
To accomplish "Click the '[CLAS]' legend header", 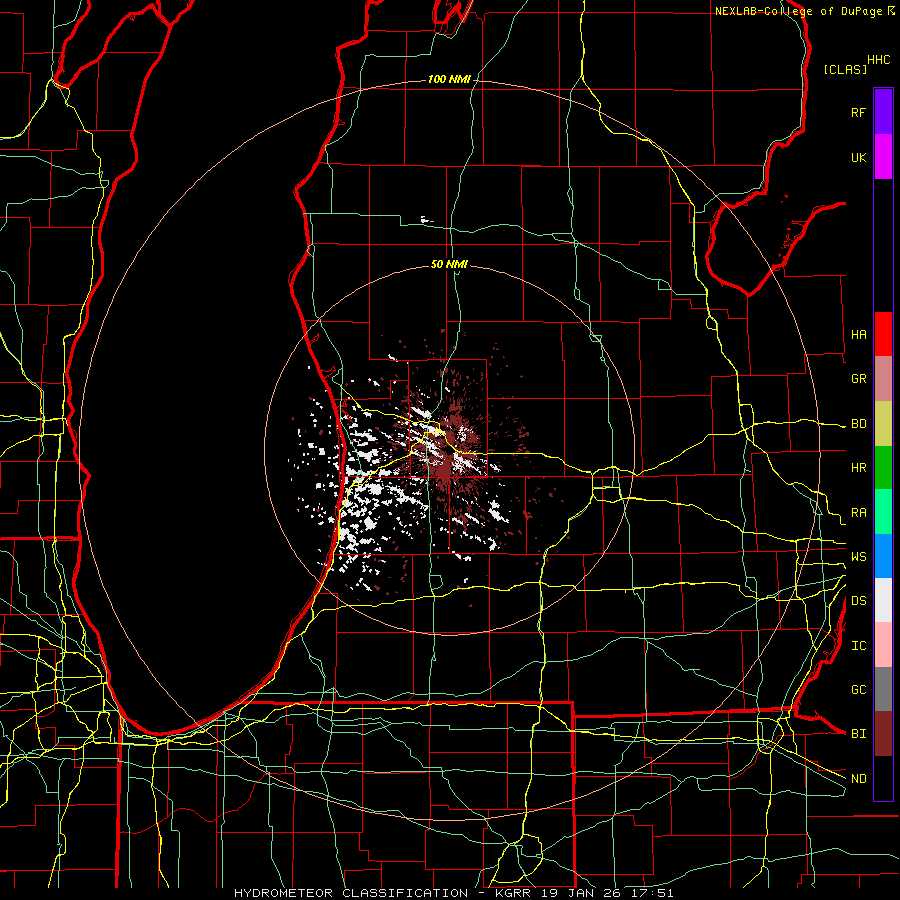I will click(x=845, y=69).
